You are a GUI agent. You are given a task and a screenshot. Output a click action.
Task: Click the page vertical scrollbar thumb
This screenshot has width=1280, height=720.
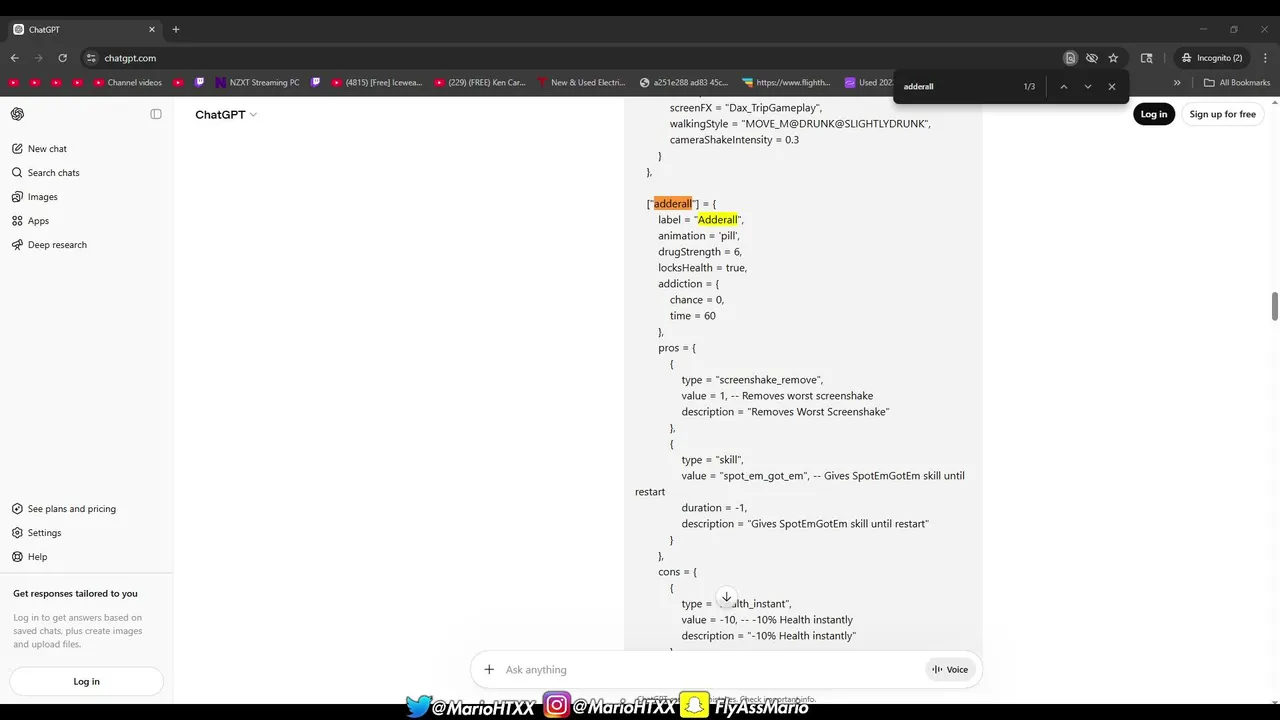[x=1275, y=307]
